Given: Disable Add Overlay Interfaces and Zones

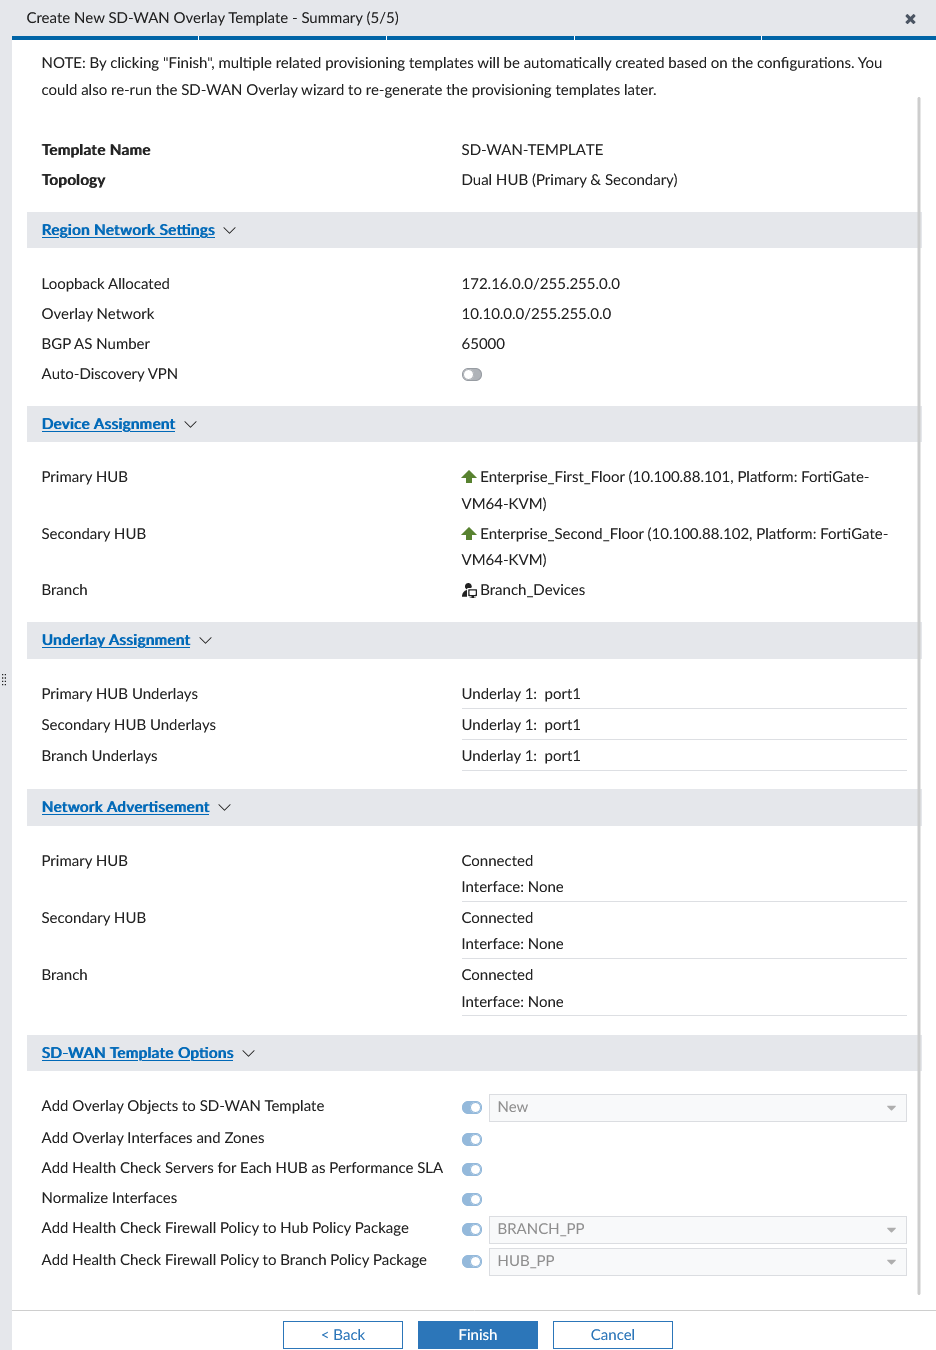Looking at the screenshot, I should click(x=472, y=1139).
